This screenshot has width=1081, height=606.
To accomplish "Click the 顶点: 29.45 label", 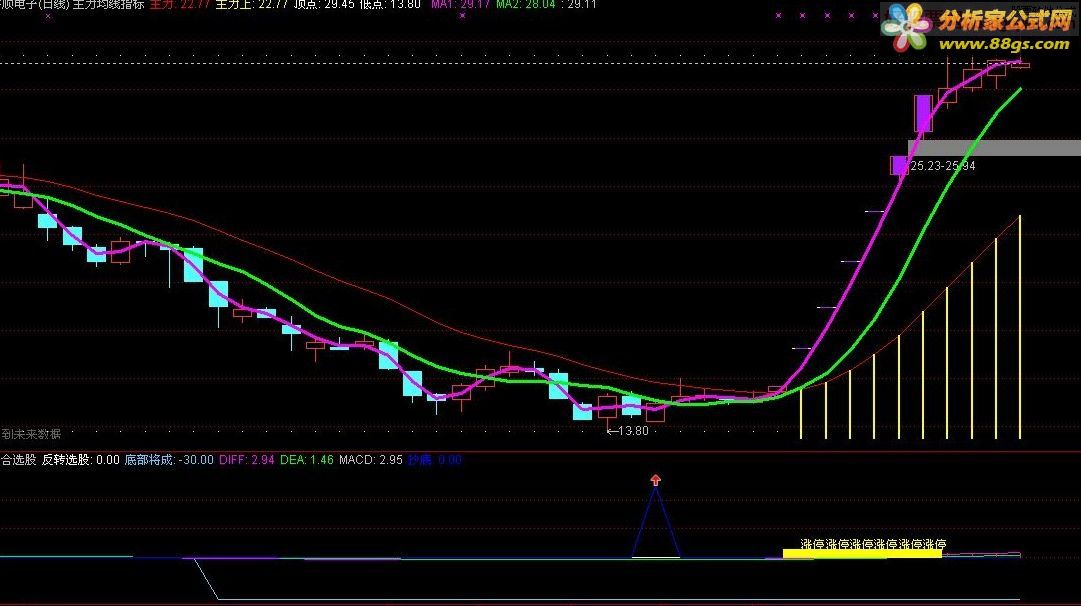I will point(324,4).
